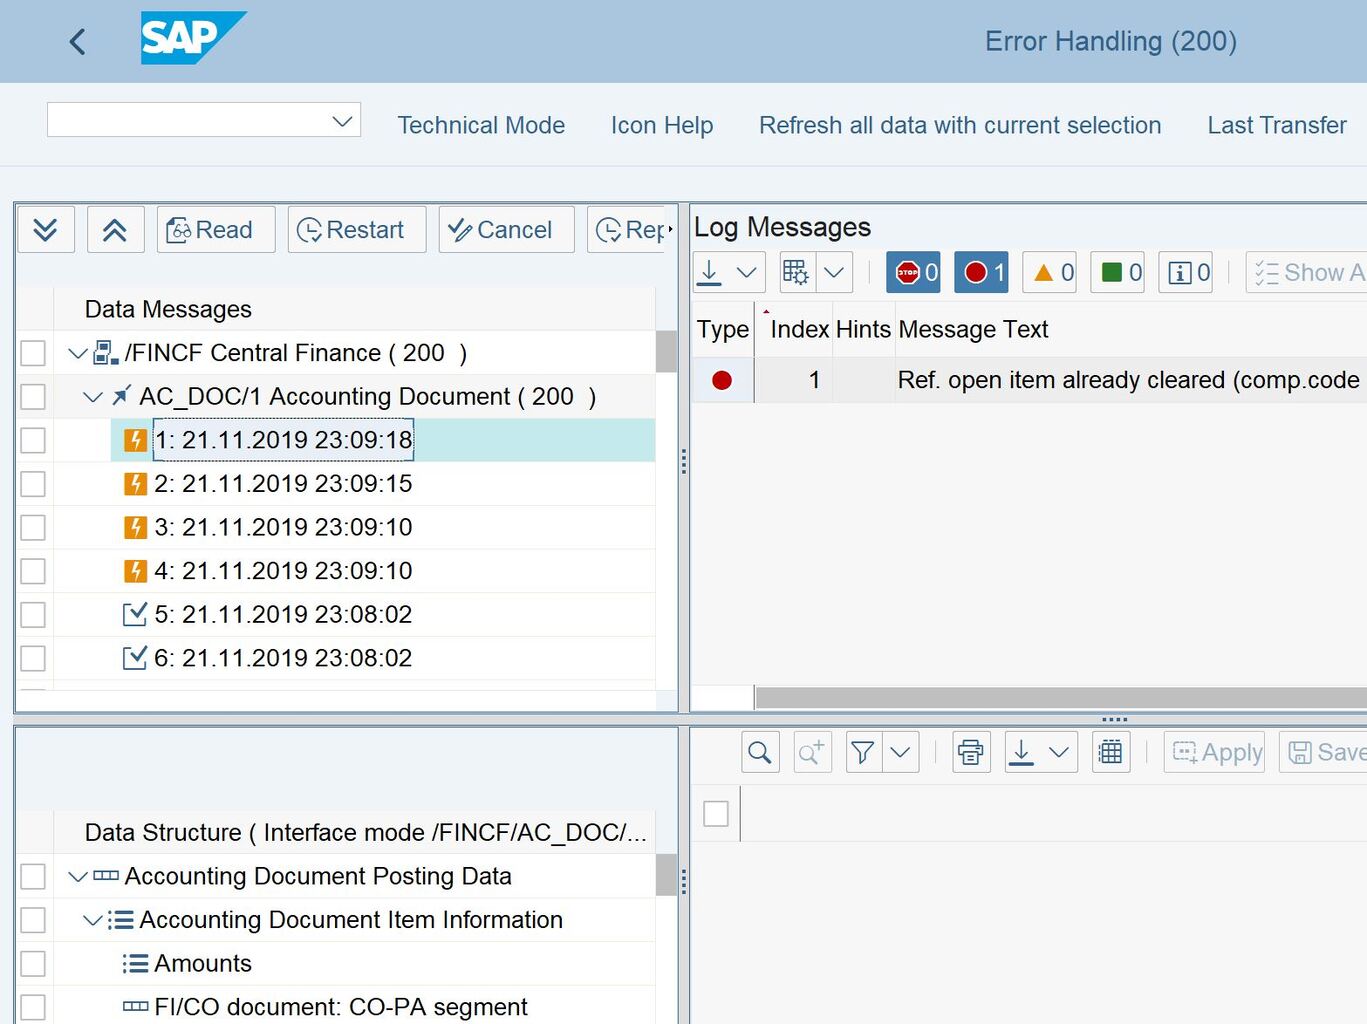Screen dimensions: 1367x1024
Task: Click finished checkmark icon of message 5
Action: (135, 614)
